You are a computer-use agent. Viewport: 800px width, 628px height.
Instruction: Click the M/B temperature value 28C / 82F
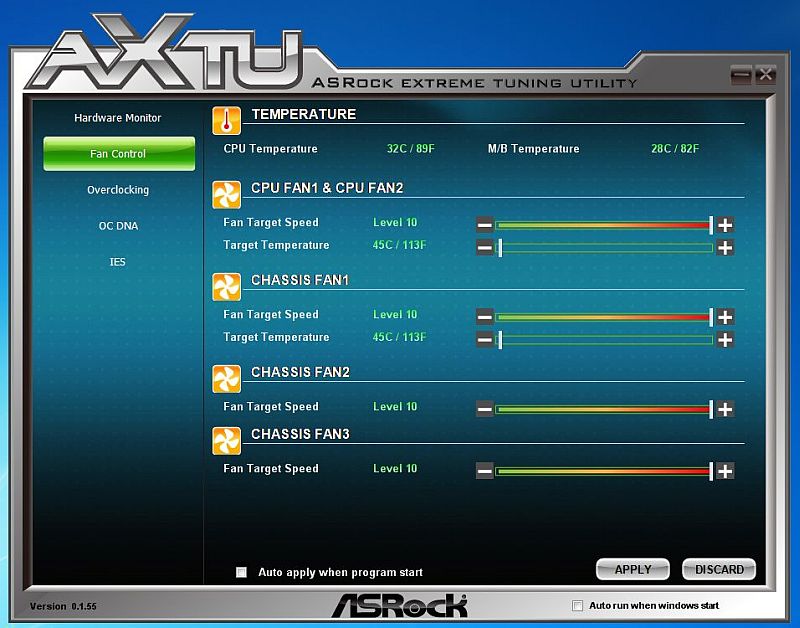[675, 148]
